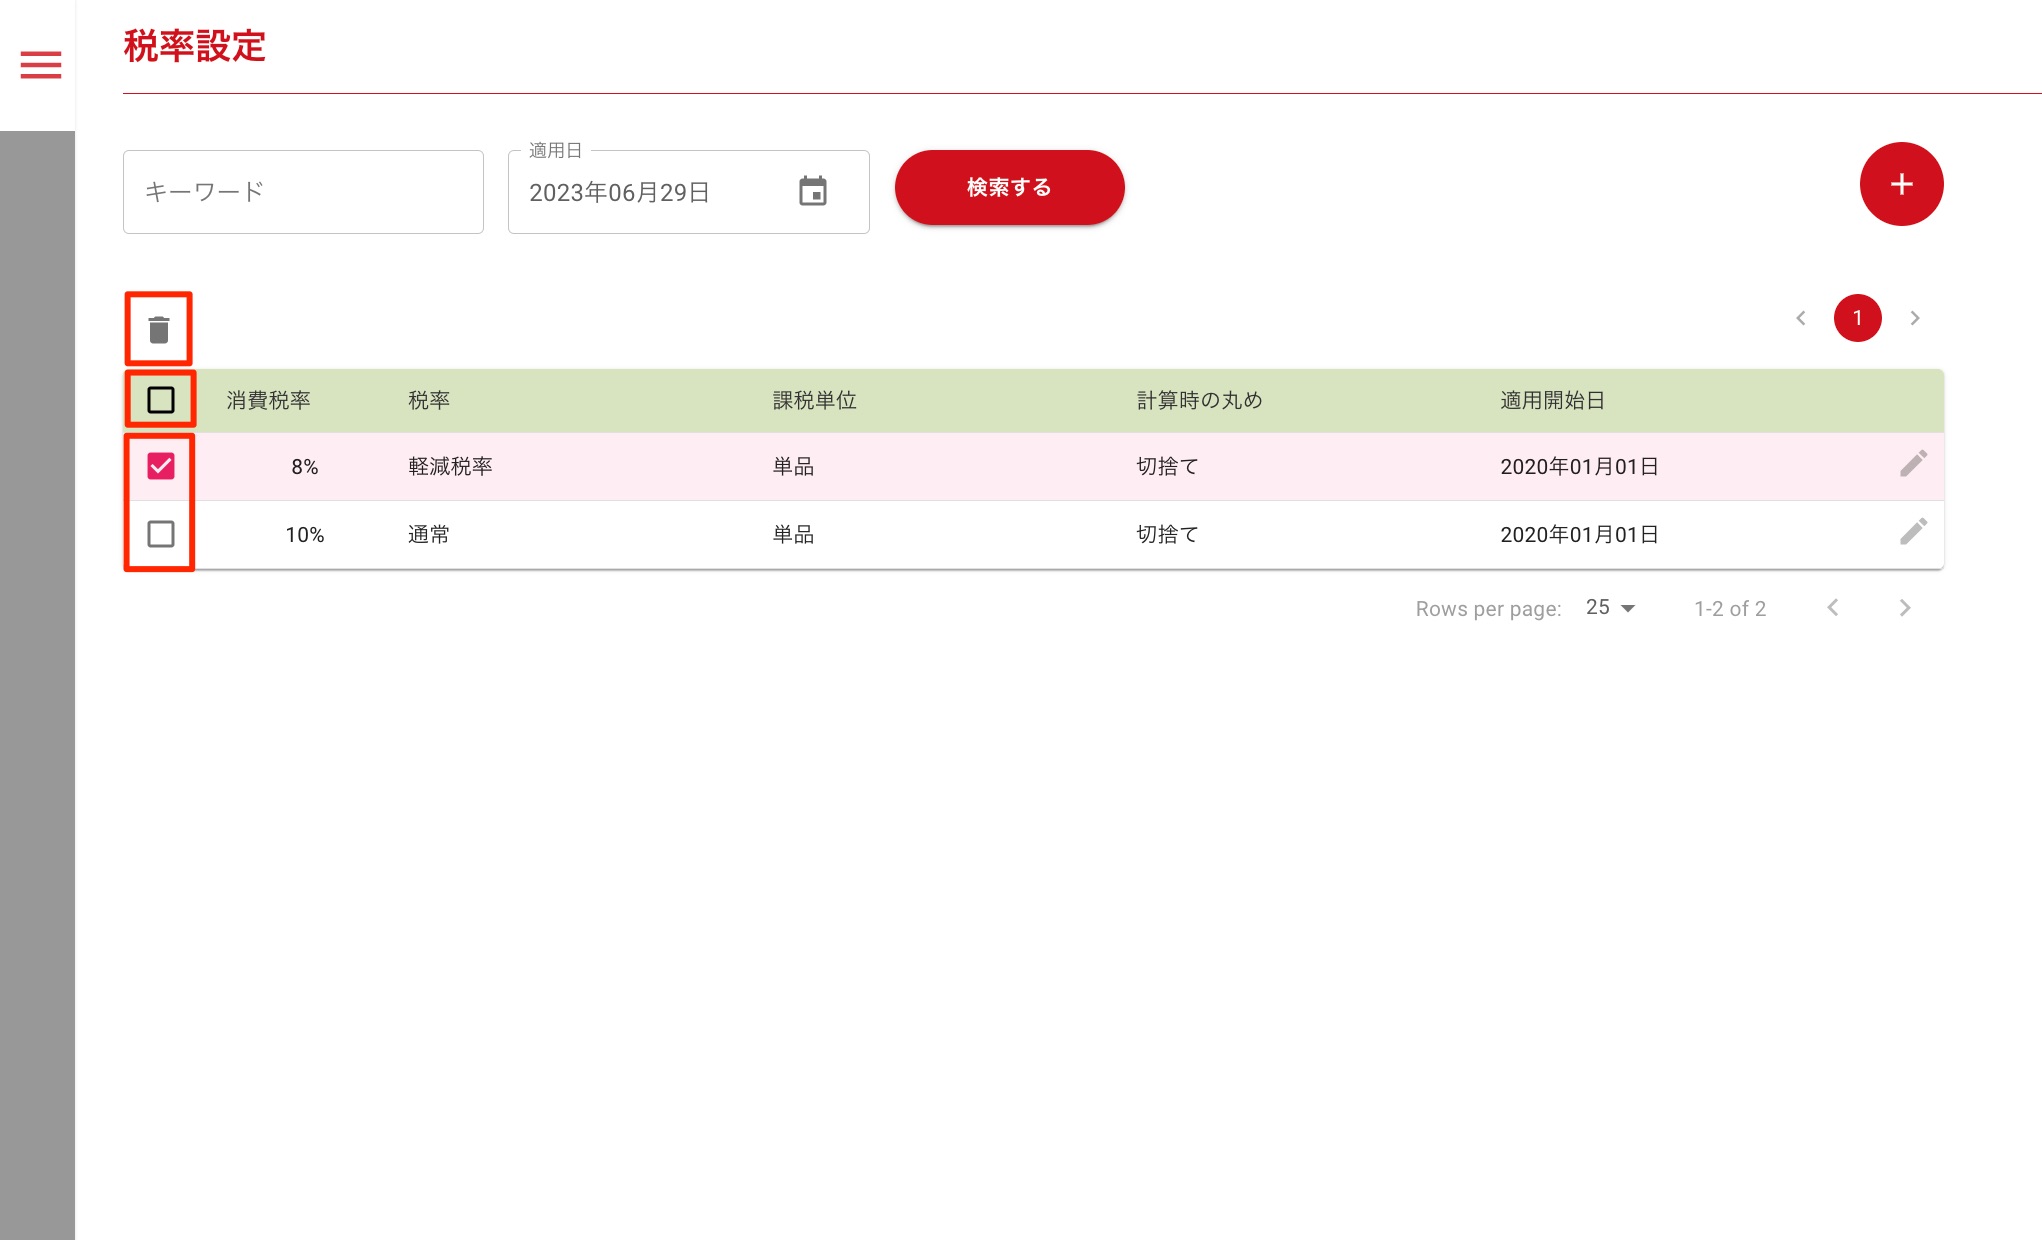Click the red plus add button
2042x1240 pixels.
[x=1901, y=184]
